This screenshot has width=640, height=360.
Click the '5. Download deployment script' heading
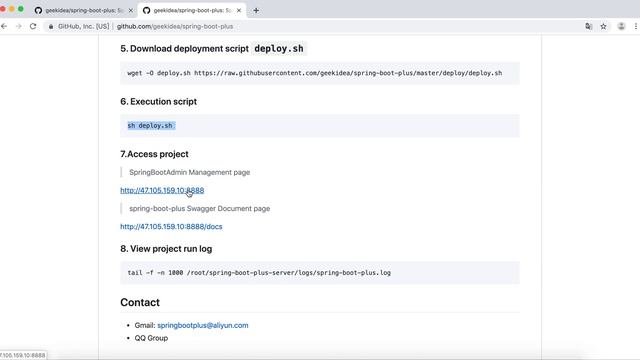(212, 49)
